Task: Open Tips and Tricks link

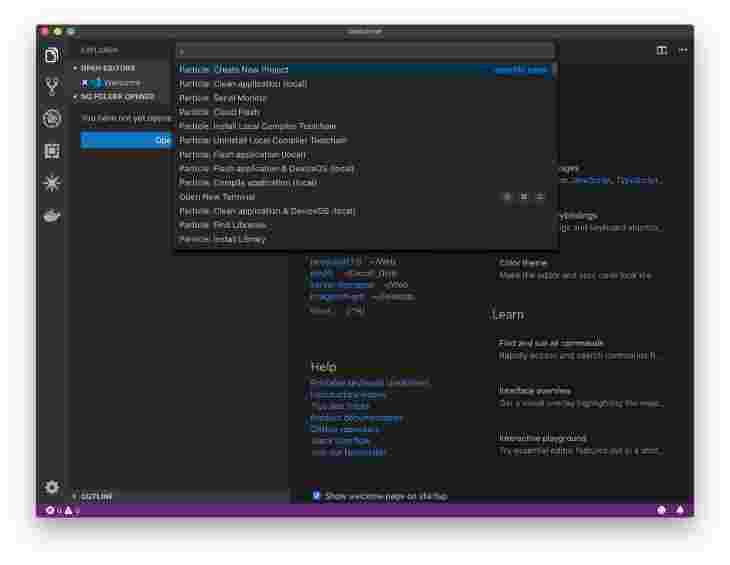Action: (x=340, y=406)
